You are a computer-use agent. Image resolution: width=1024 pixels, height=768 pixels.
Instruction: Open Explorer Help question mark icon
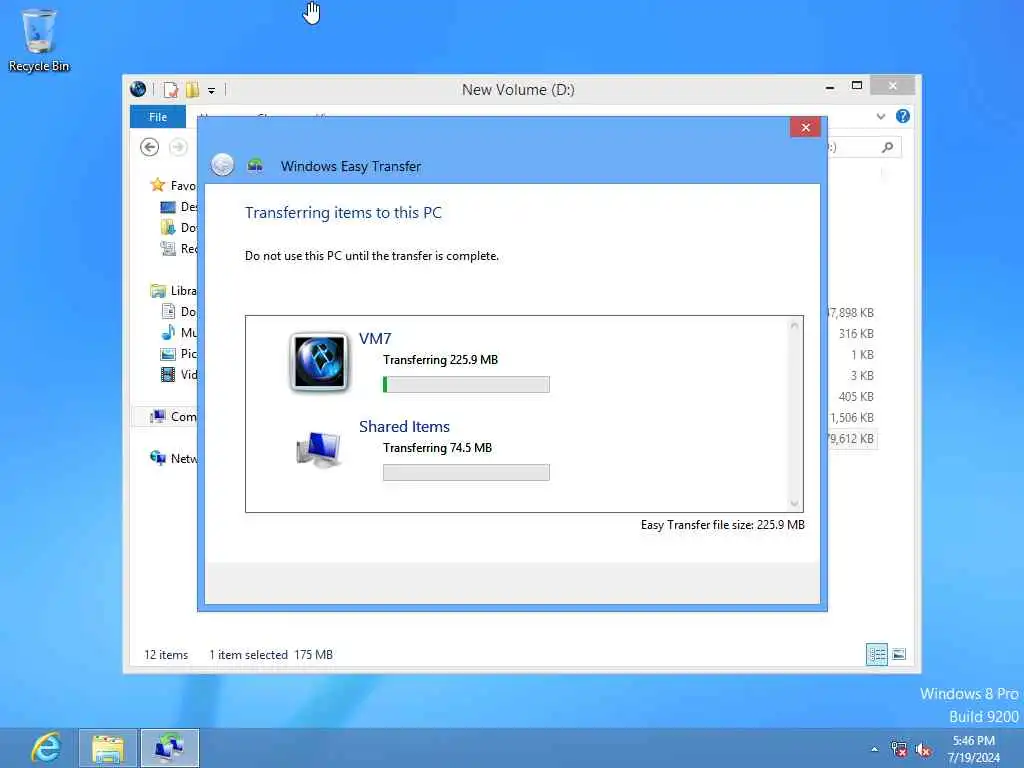click(x=903, y=116)
